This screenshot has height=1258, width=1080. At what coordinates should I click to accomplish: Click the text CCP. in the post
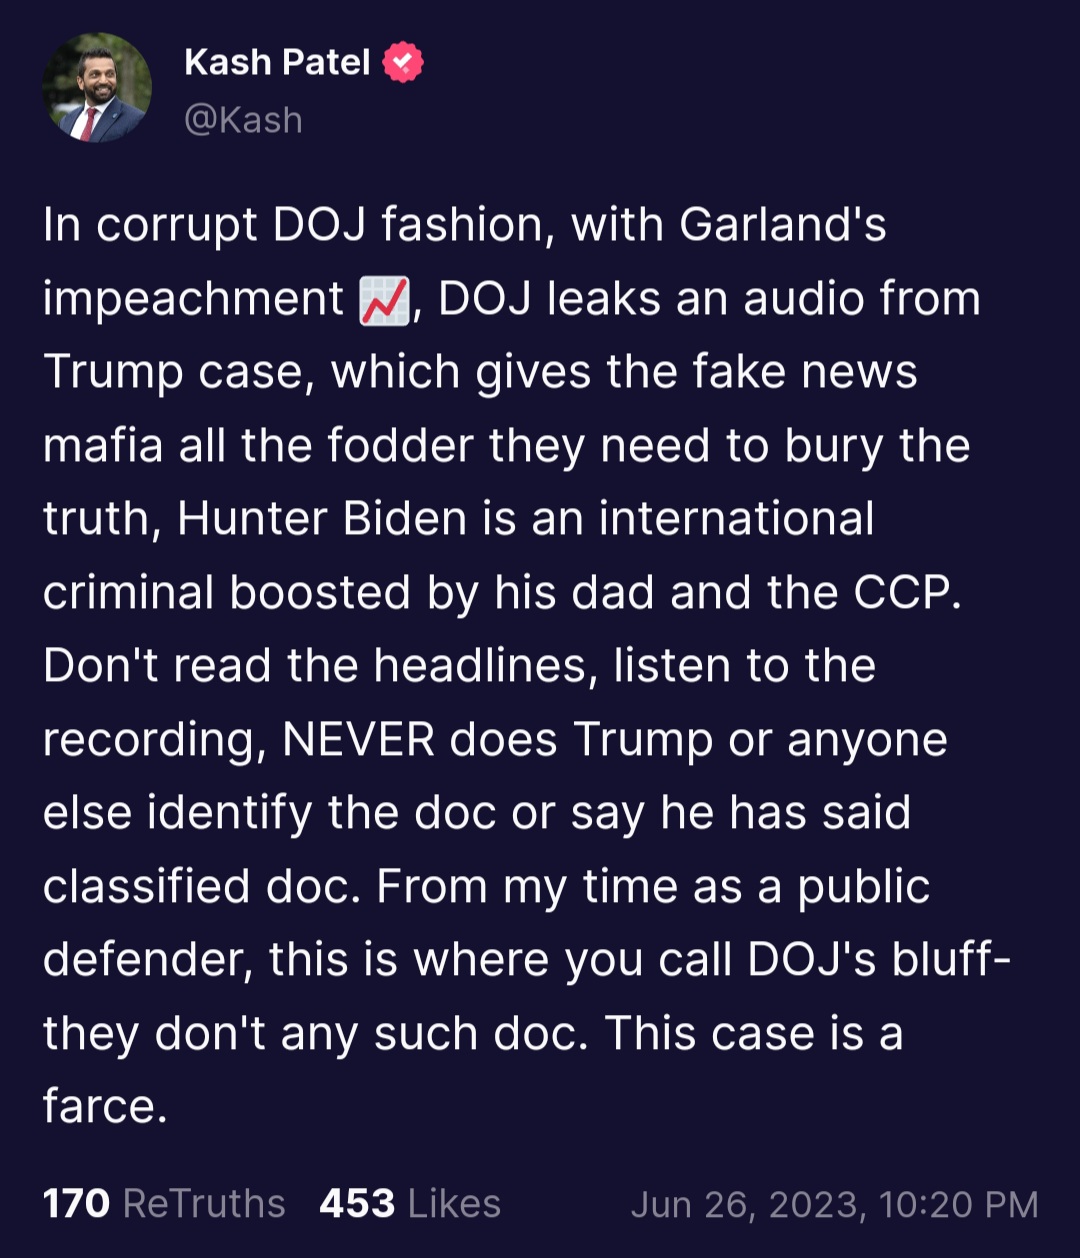(907, 593)
